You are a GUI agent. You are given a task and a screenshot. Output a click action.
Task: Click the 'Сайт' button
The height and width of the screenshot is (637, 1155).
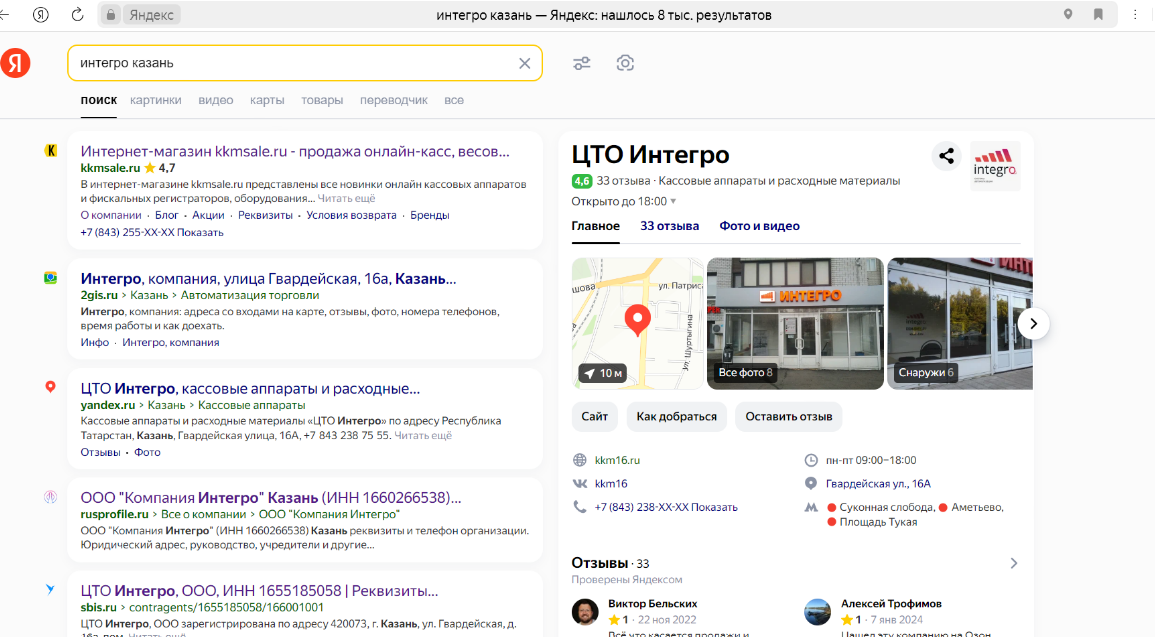coord(594,417)
